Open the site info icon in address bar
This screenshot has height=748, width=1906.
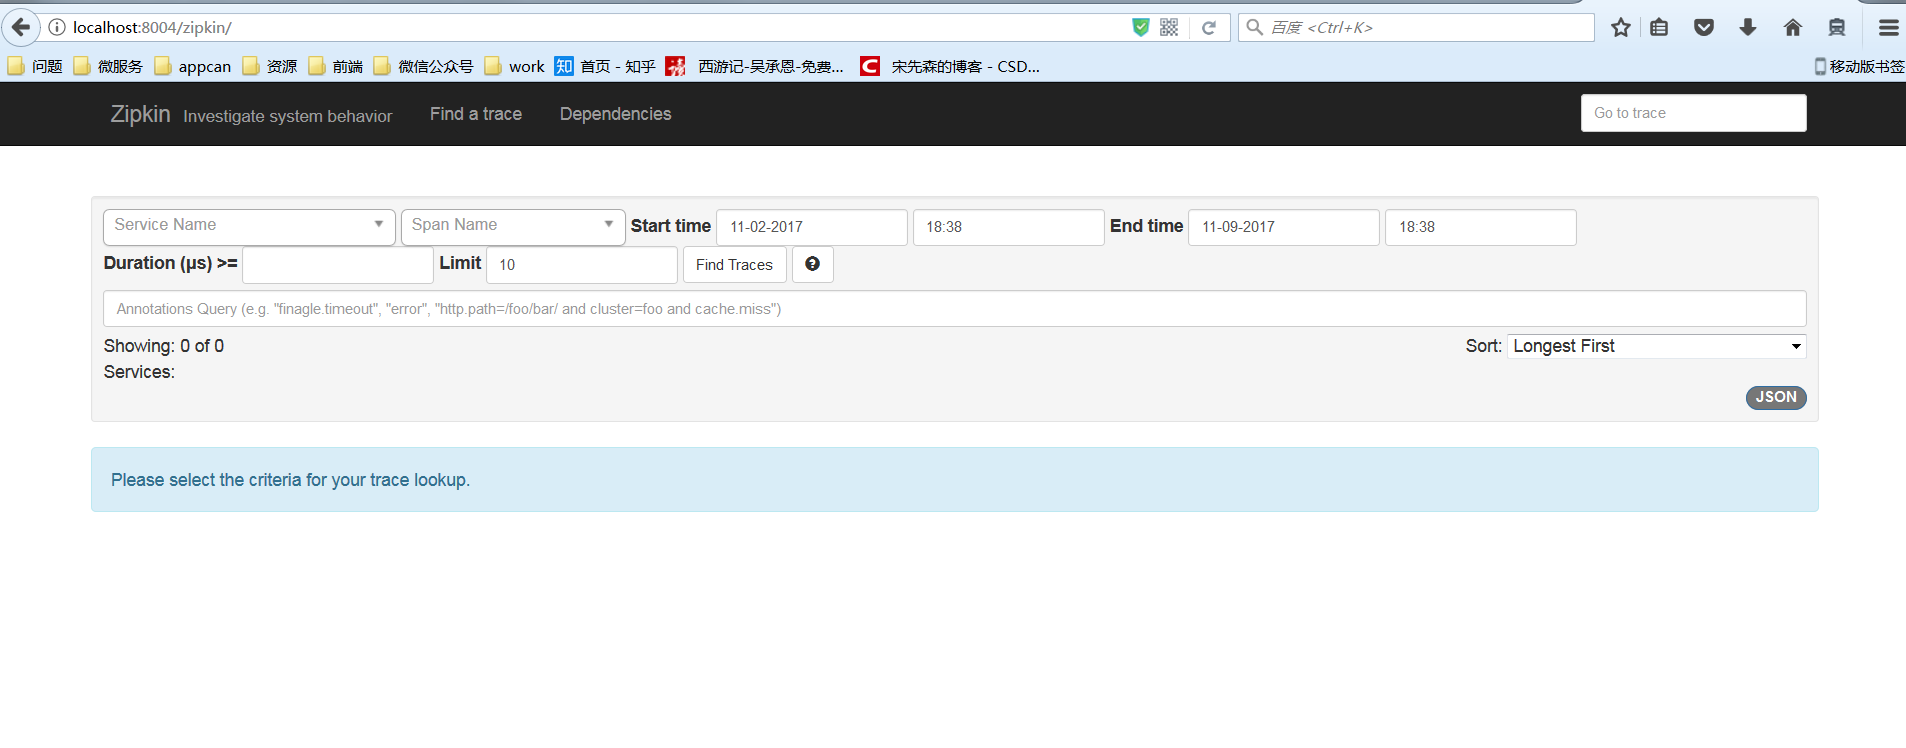click(x=57, y=27)
